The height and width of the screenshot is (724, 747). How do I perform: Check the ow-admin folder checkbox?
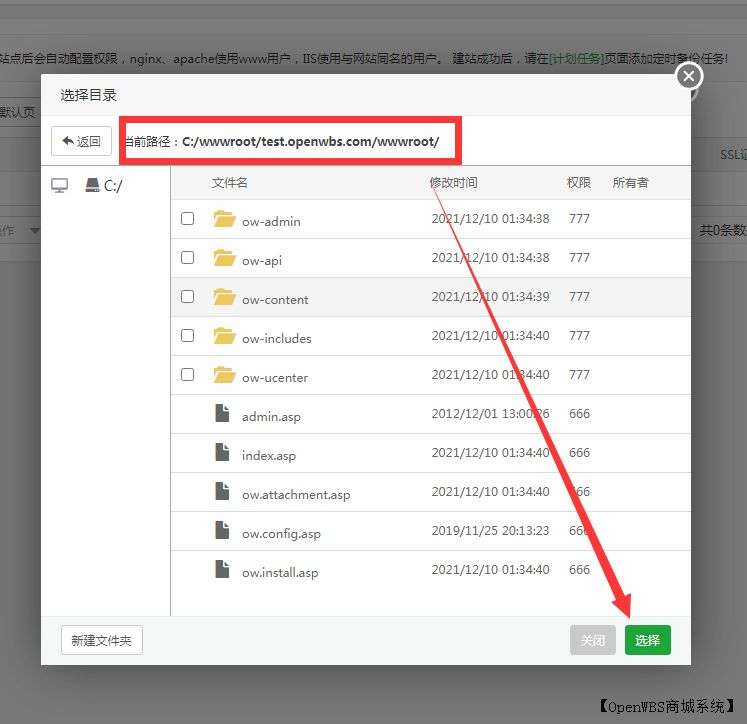tap(187, 219)
